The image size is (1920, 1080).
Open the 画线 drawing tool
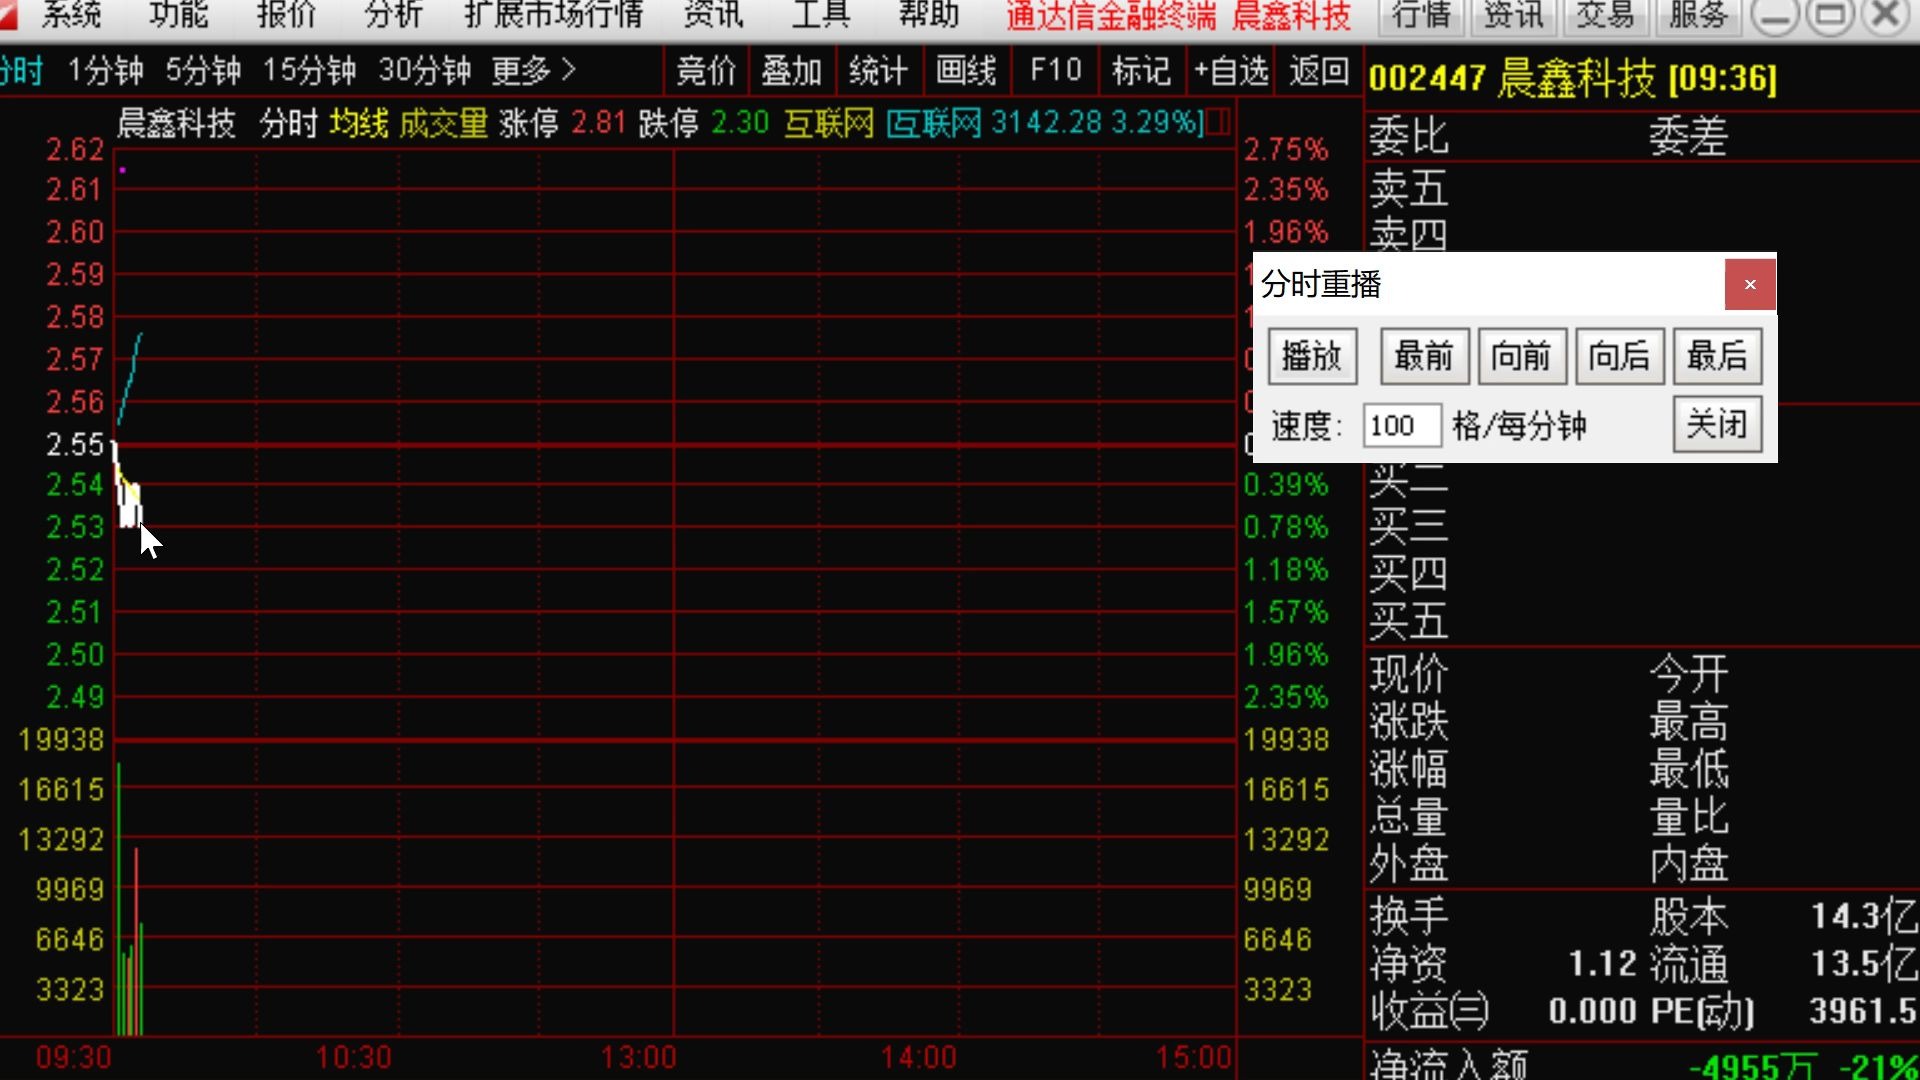(965, 70)
